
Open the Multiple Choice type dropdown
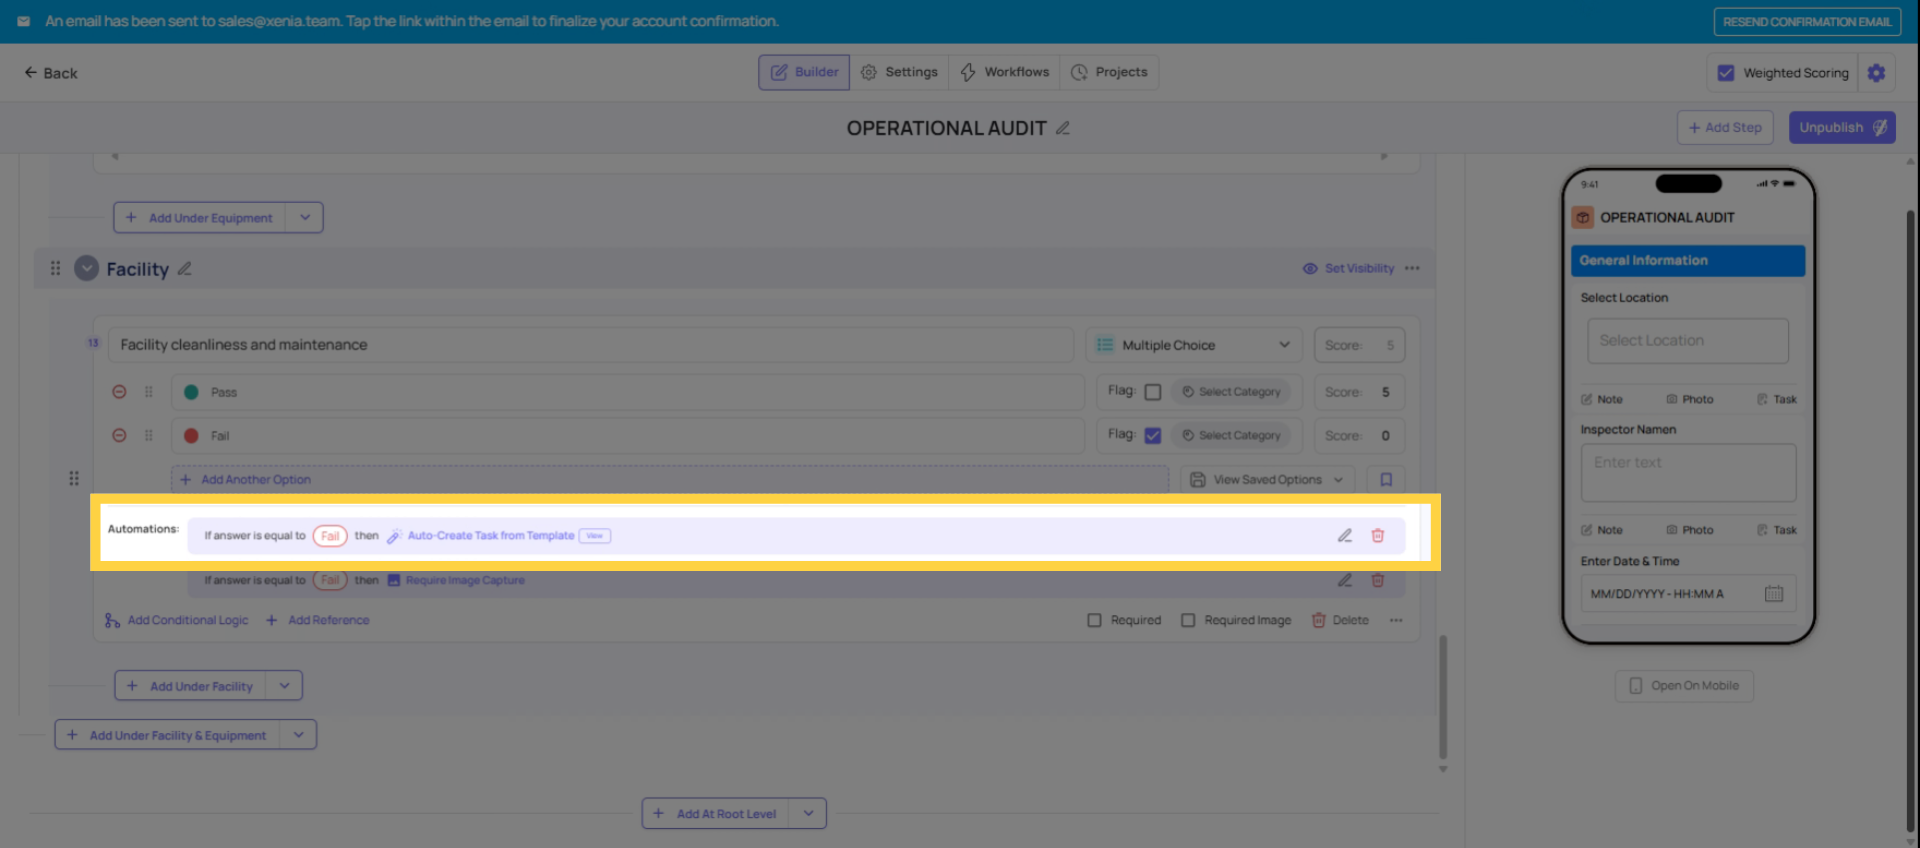(1194, 345)
